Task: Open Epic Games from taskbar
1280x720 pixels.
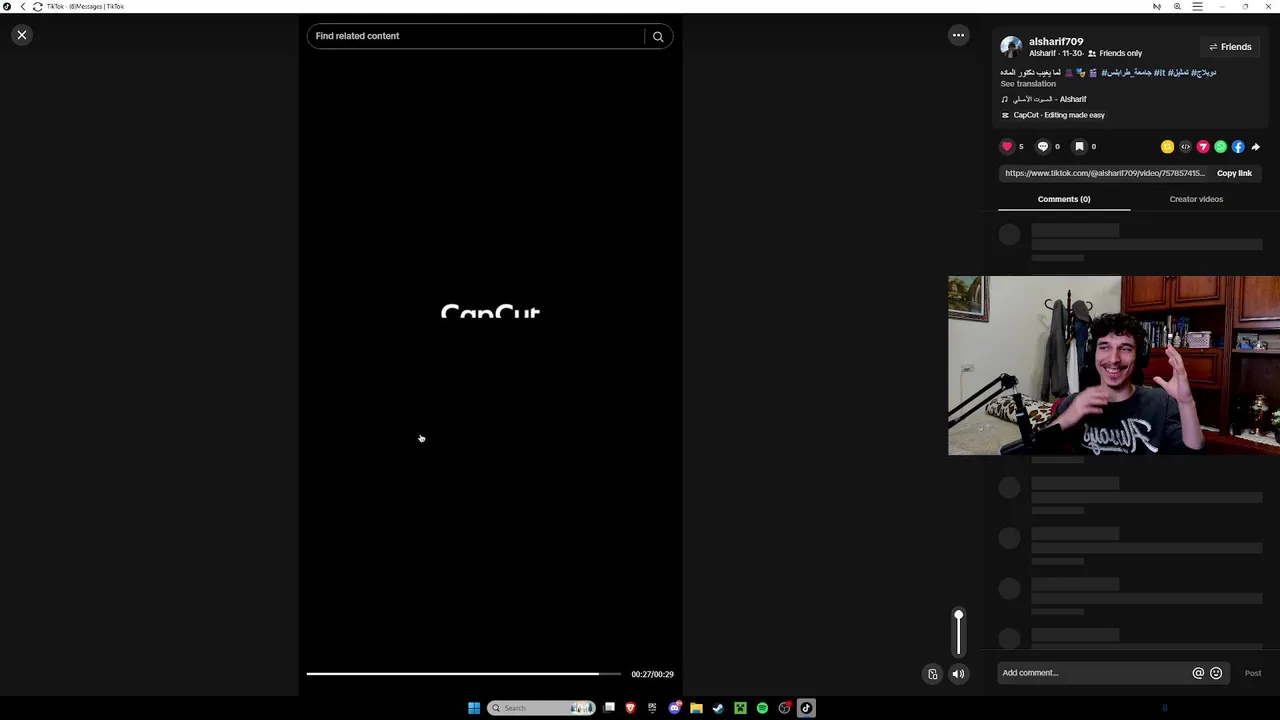Action: click(652, 708)
